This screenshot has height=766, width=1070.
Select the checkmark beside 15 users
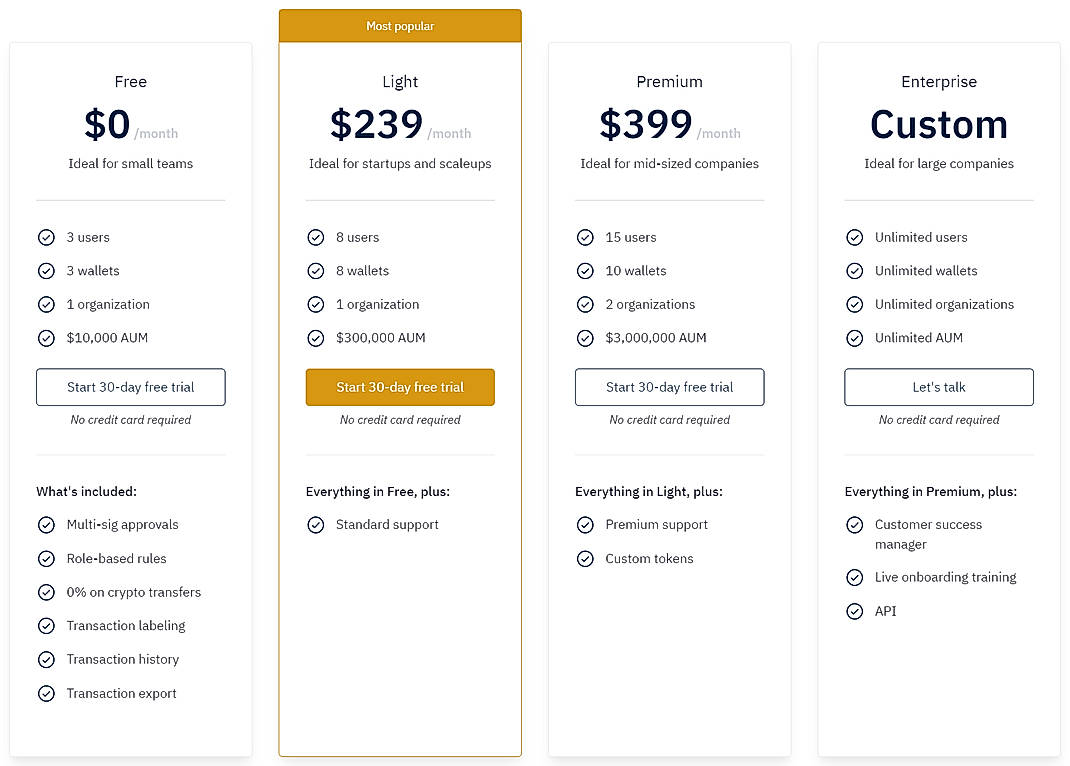(585, 237)
